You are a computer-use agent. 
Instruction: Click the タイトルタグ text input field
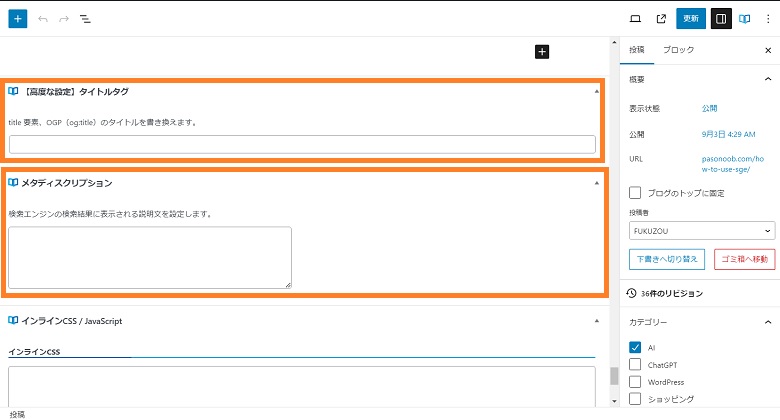pos(302,144)
